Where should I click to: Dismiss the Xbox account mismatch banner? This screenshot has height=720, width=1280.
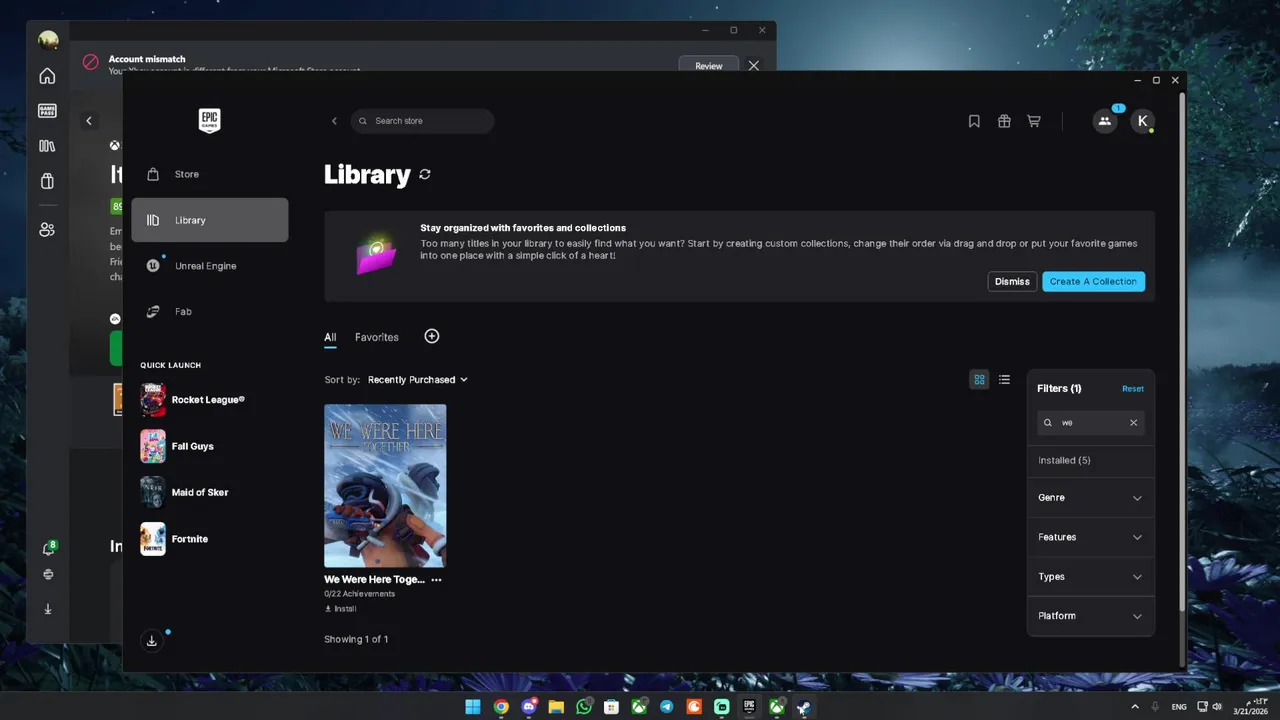click(754, 66)
